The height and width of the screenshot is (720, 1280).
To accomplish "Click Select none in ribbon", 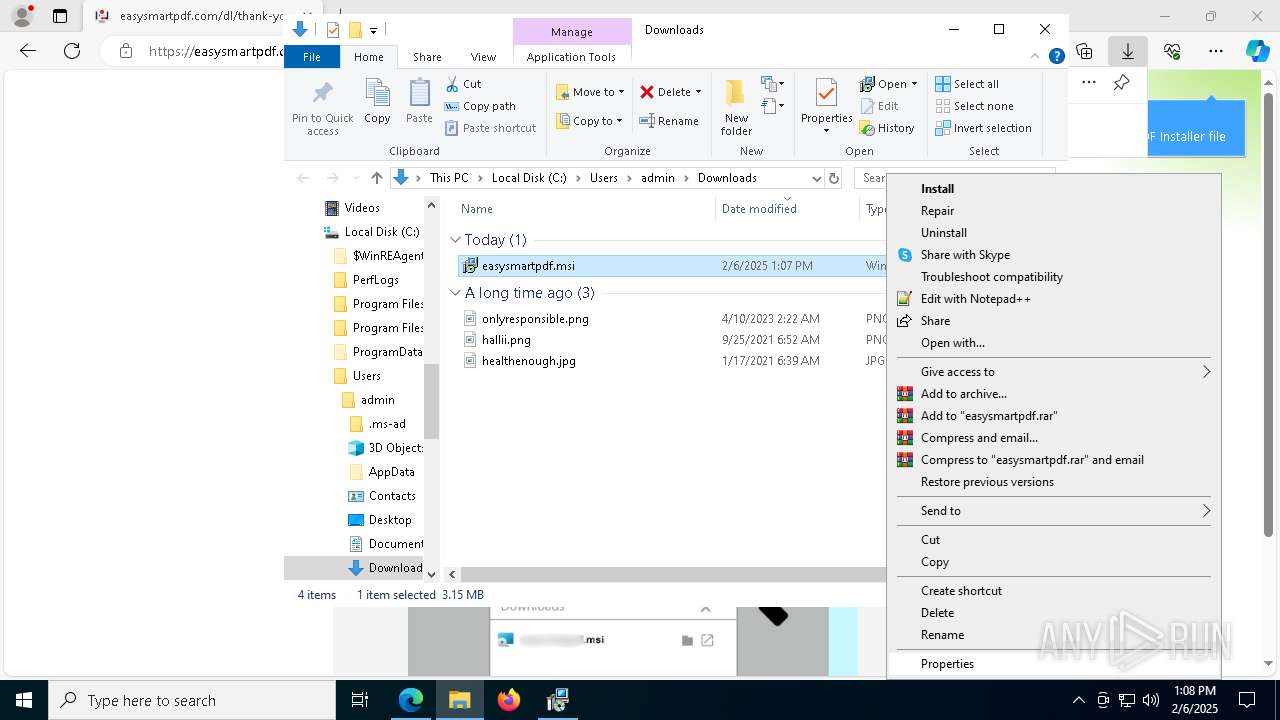I will 974,106.
